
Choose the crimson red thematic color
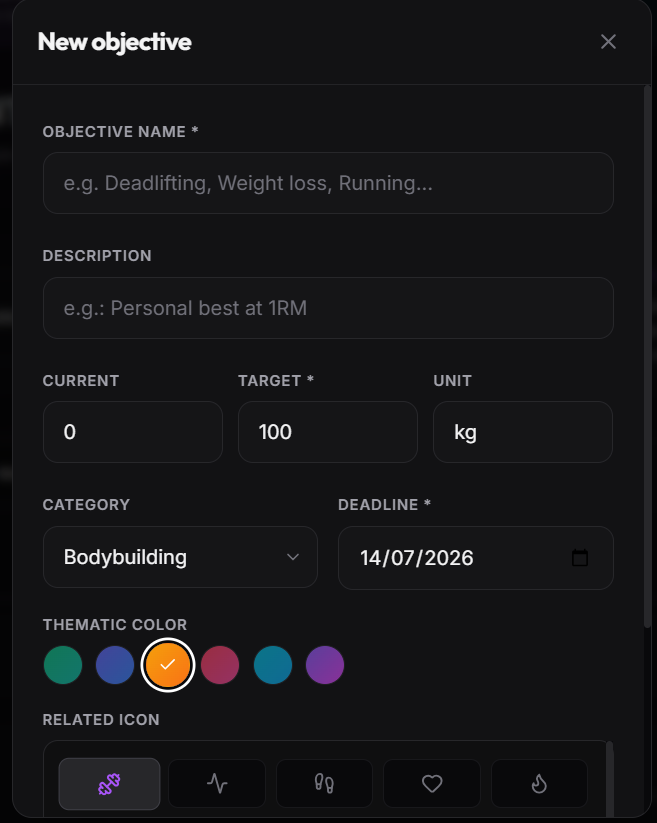(x=220, y=665)
